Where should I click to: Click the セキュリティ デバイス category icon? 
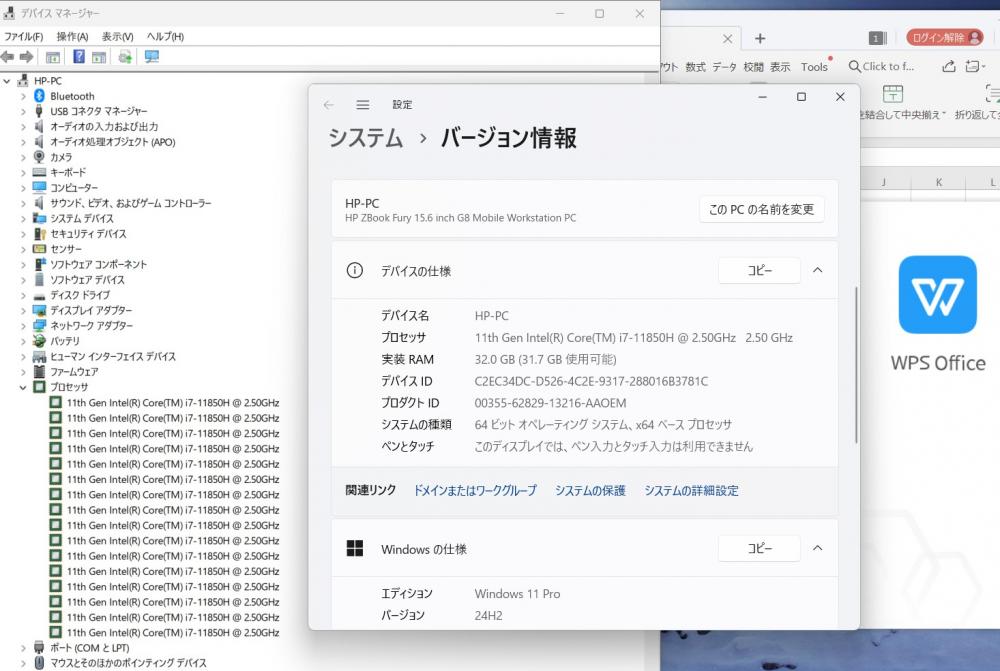coord(39,233)
